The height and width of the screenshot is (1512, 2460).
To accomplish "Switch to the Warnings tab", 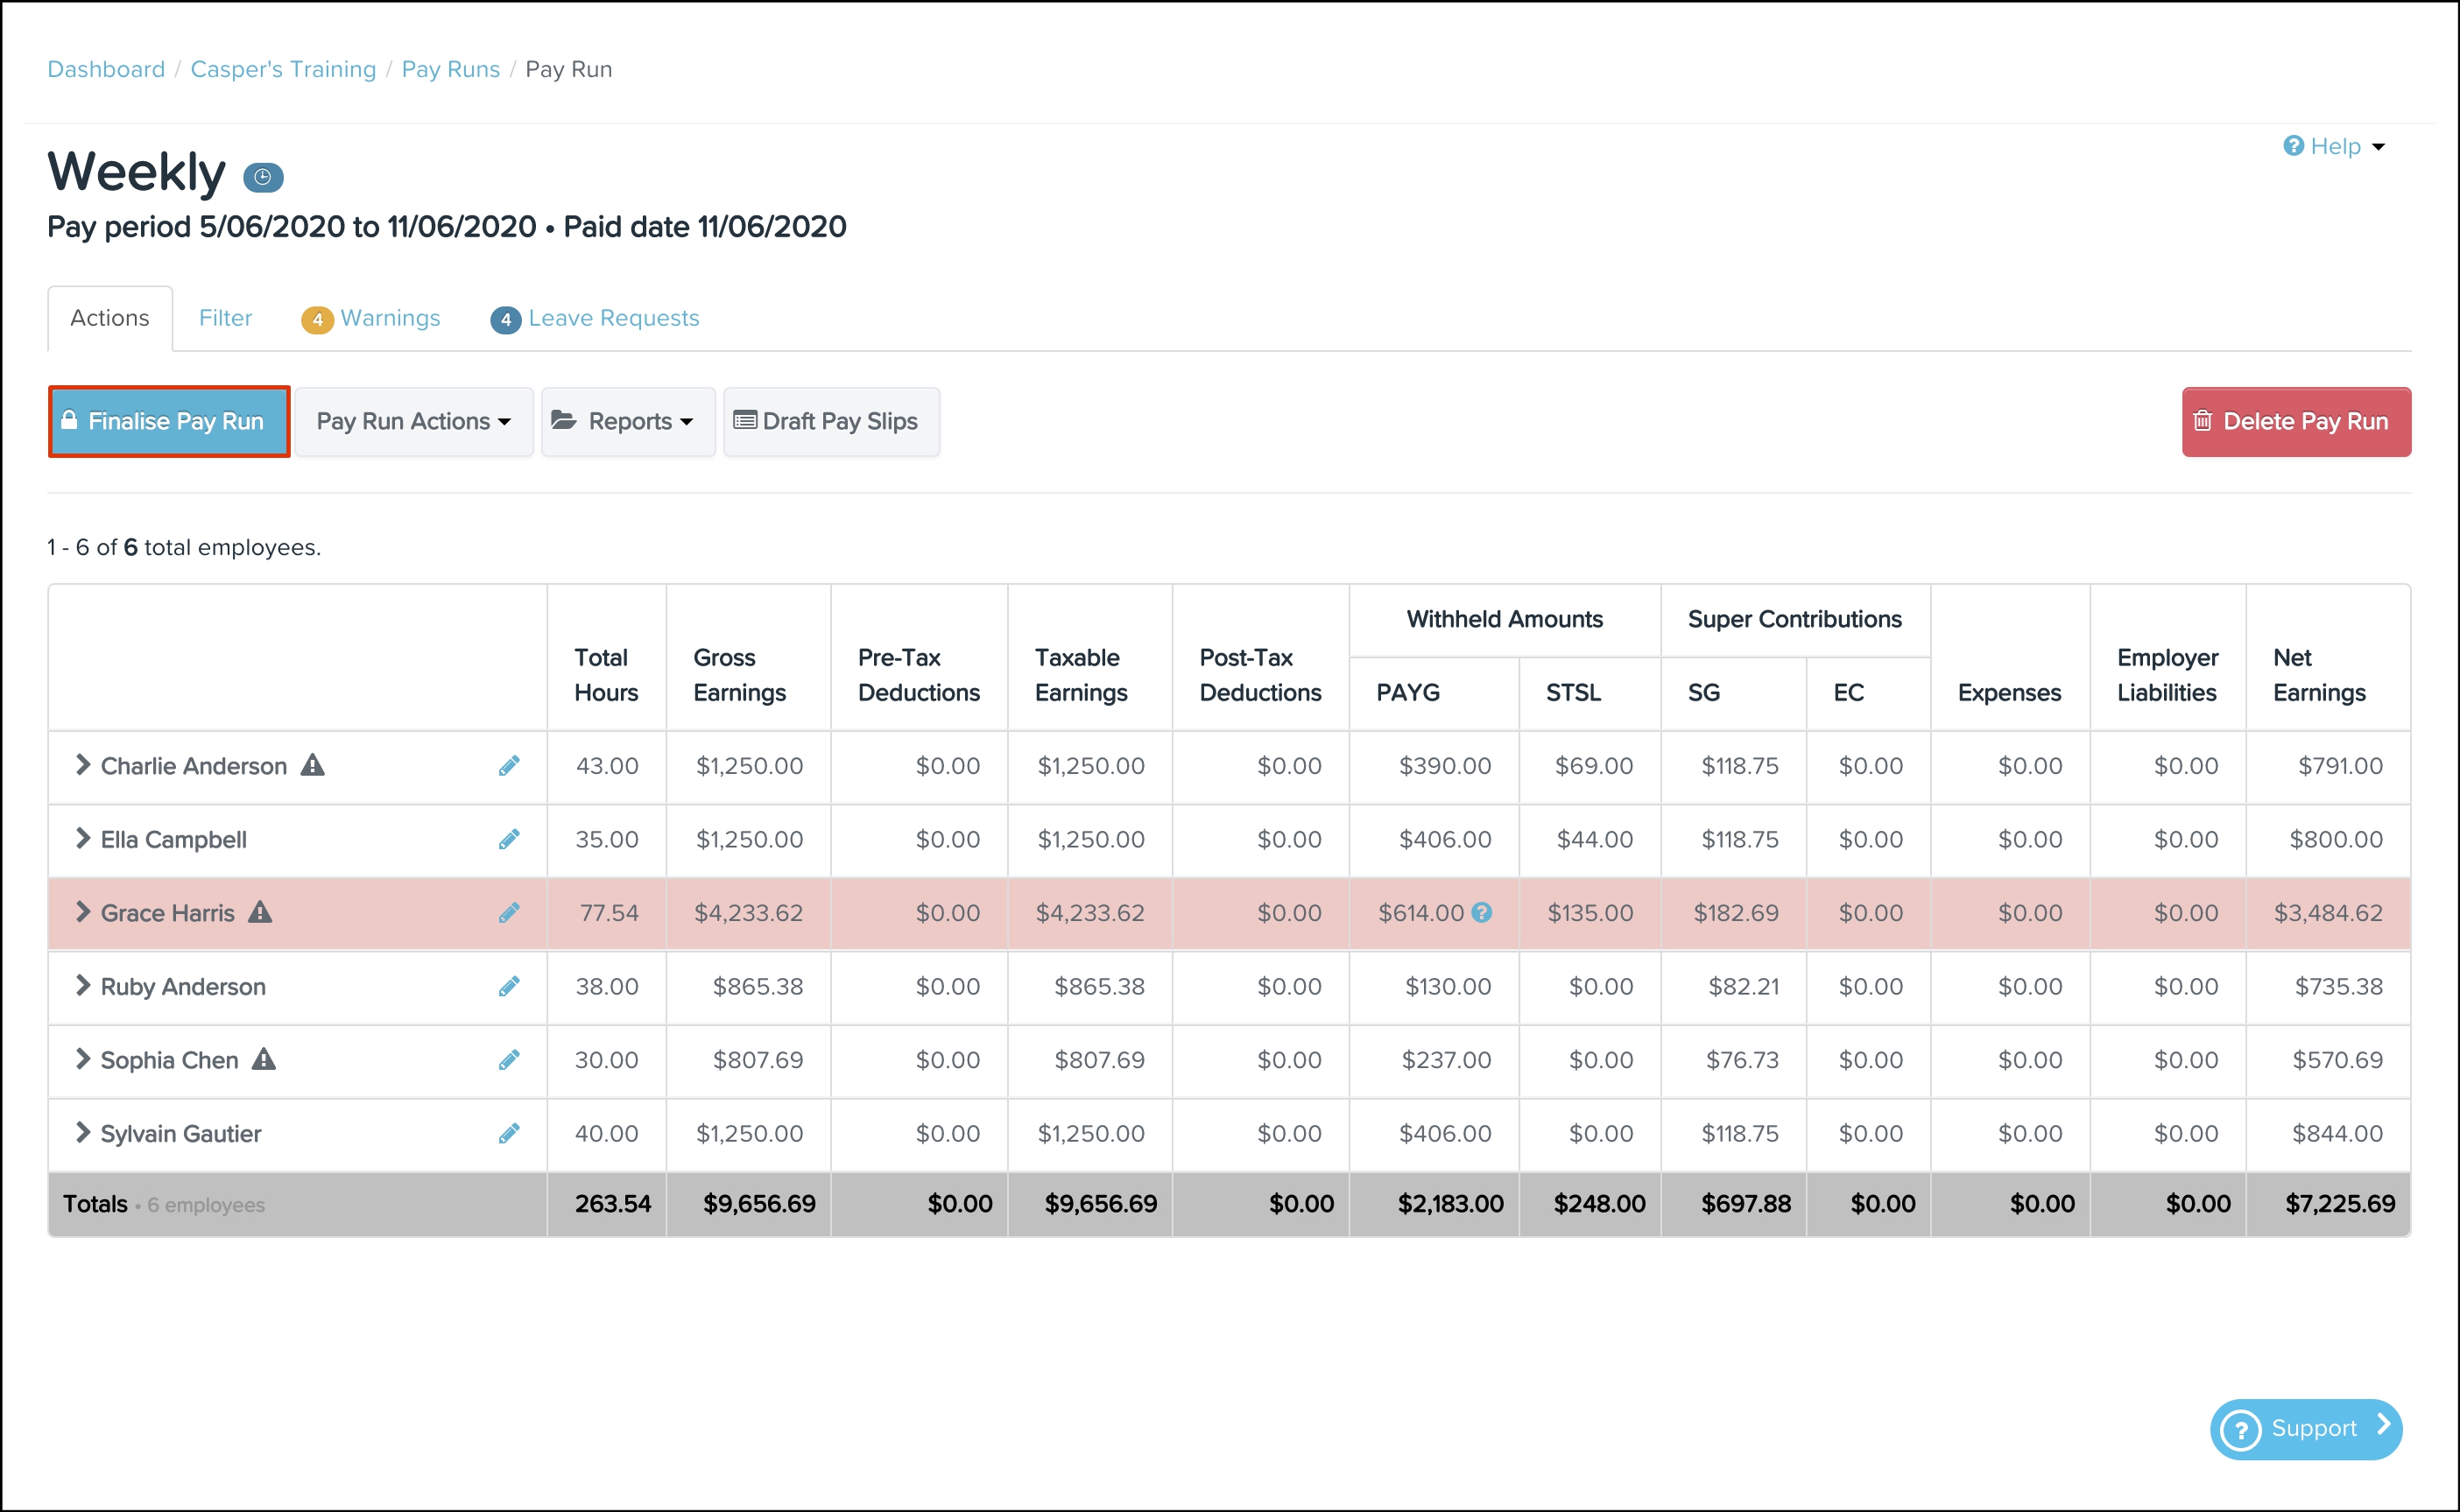I will click(x=371, y=318).
